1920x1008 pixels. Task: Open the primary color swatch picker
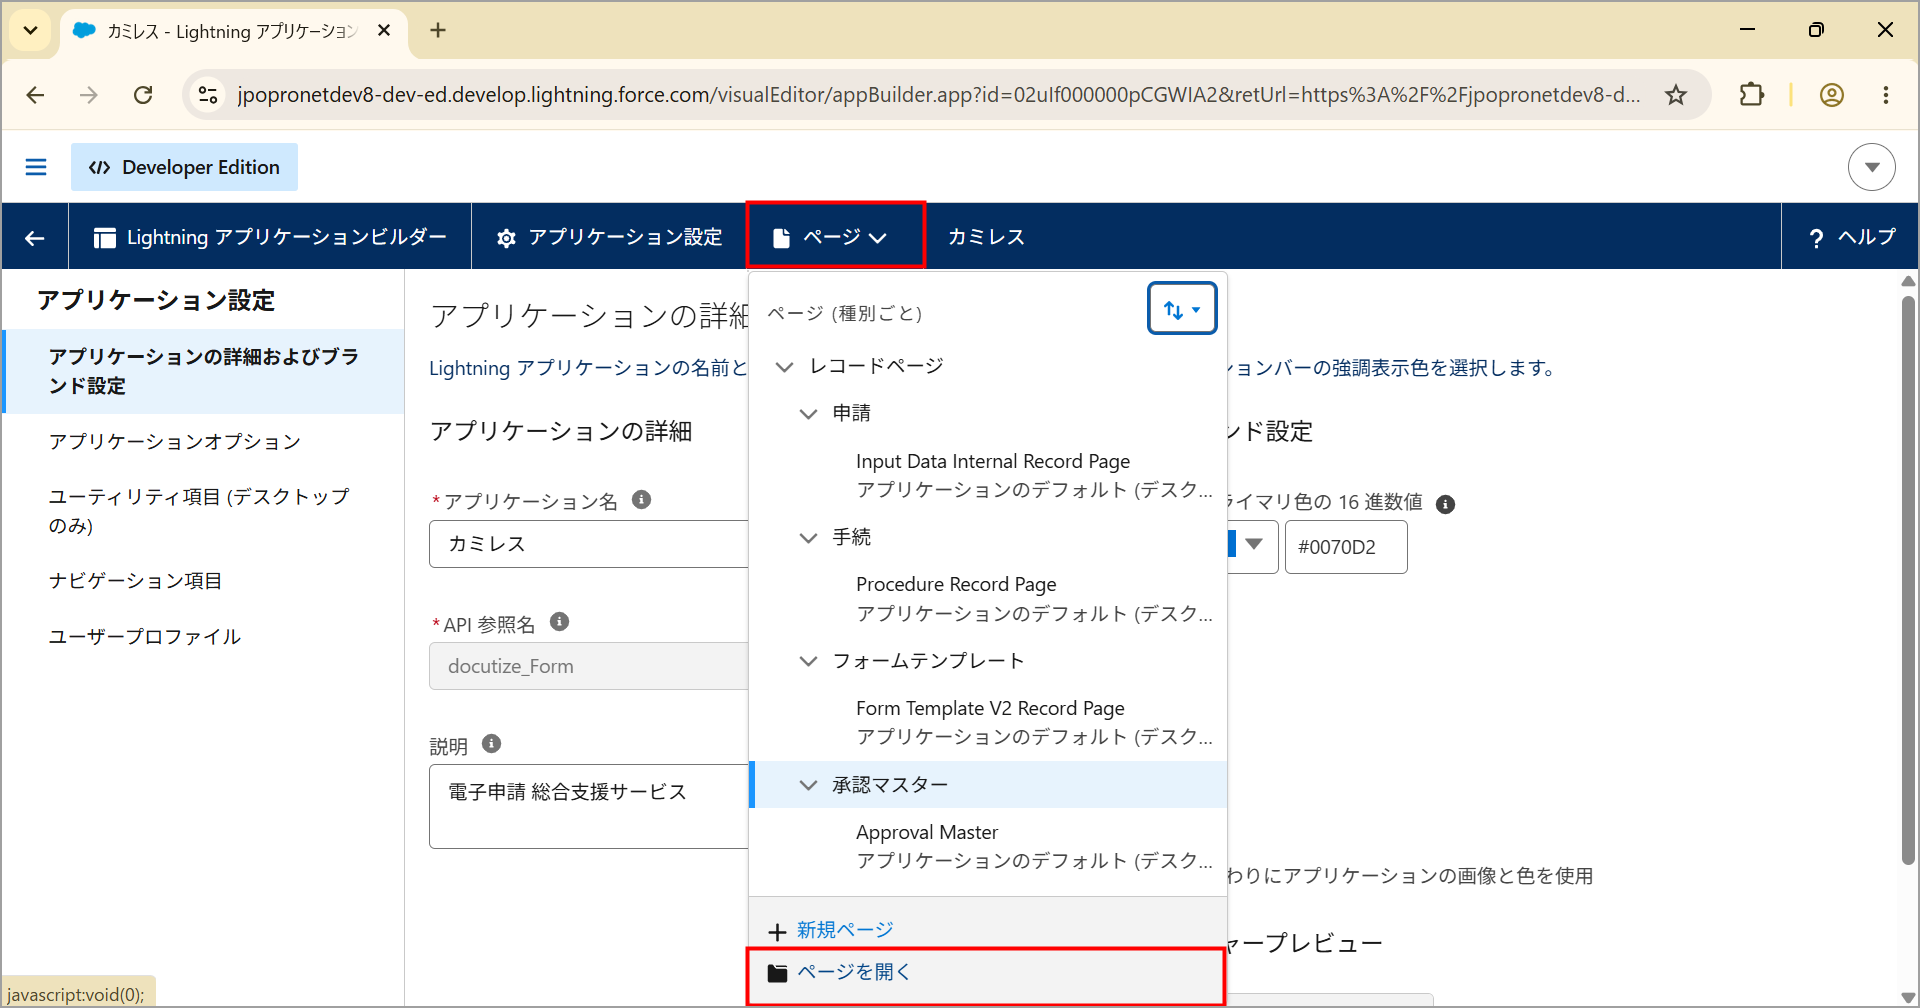coord(1251,546)
